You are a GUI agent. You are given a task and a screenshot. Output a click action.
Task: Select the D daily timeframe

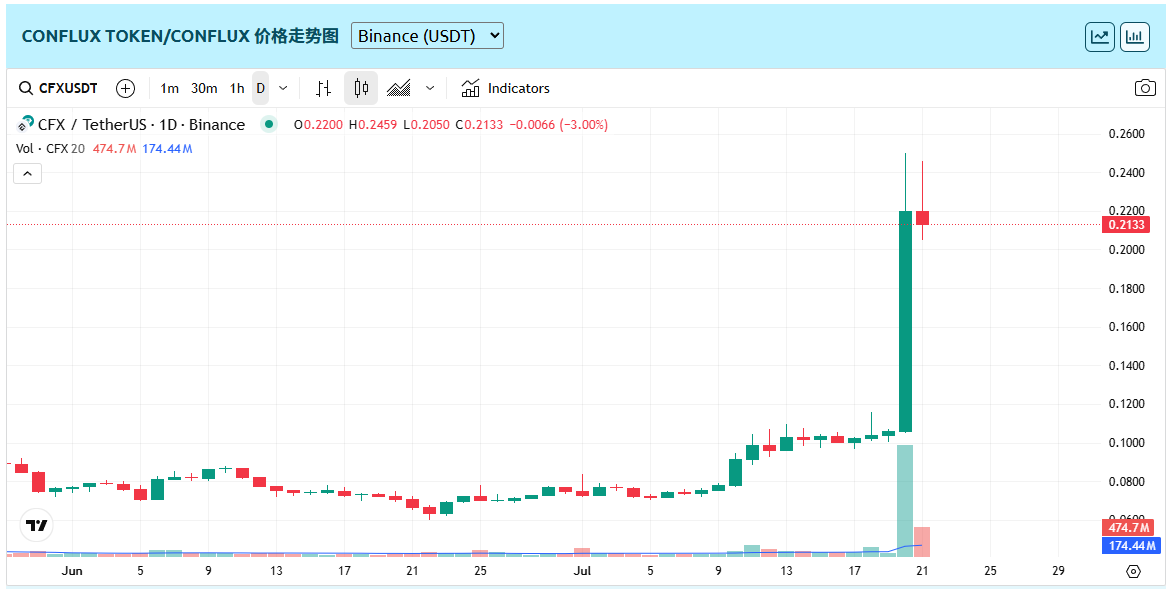point(260,88)
